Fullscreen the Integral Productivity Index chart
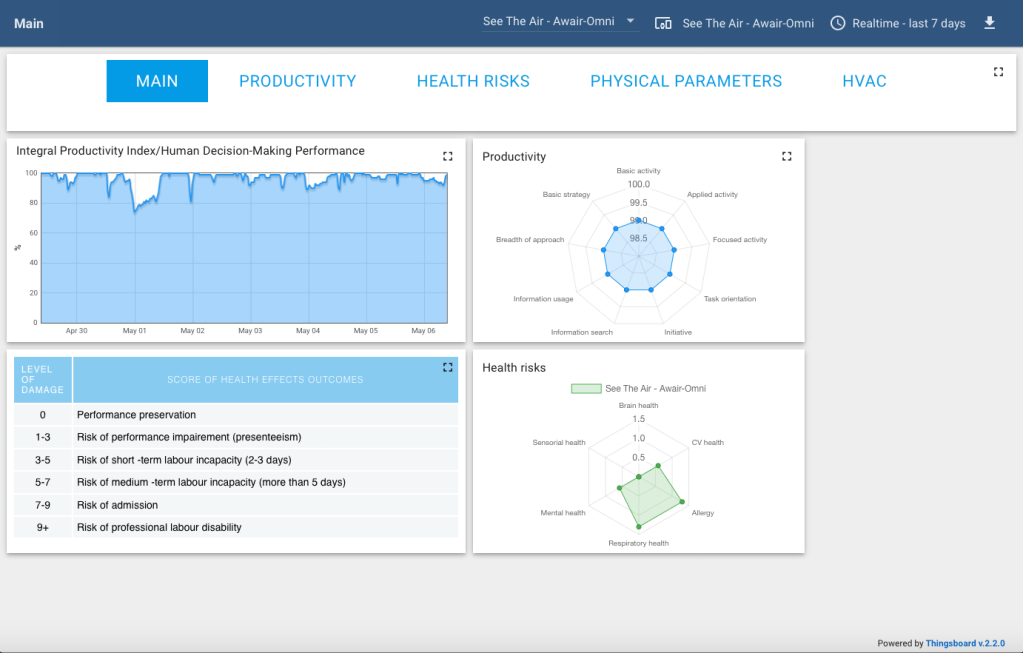Image resolution: width=1023 pixels, height=653 pixels. [x=447, y=156]
